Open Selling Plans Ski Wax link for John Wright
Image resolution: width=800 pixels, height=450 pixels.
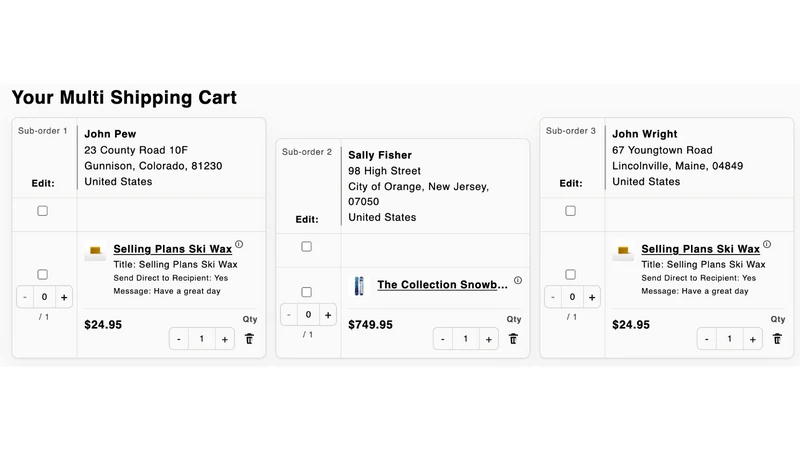tap(701, 249)
